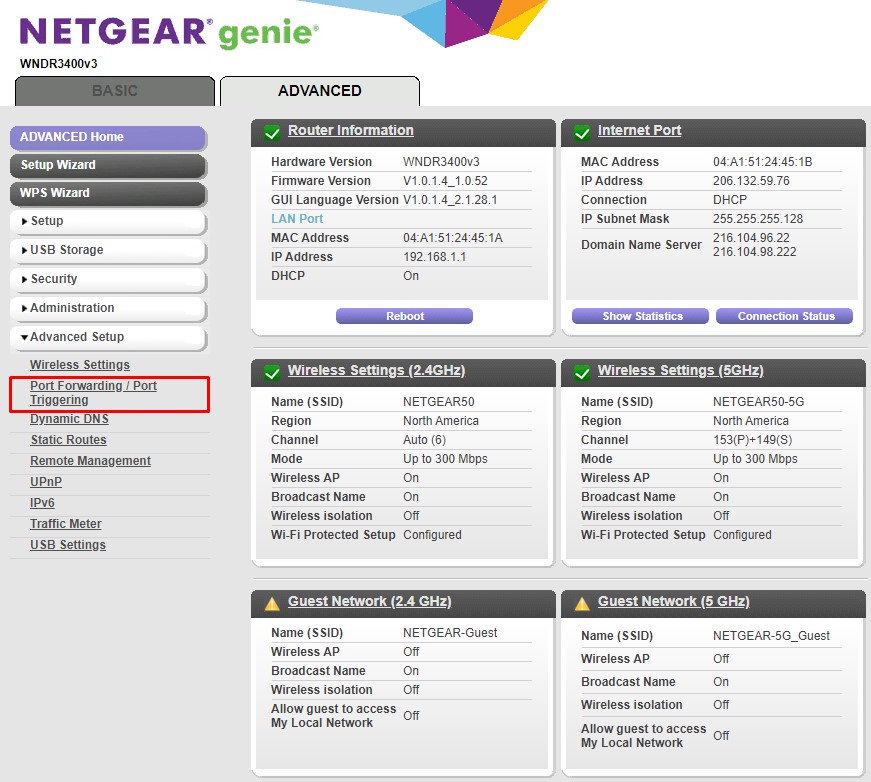Click the warning icon on Guest Network (5 GHz)
Viewport: 871px width, 782px height.
click(582, 604)
